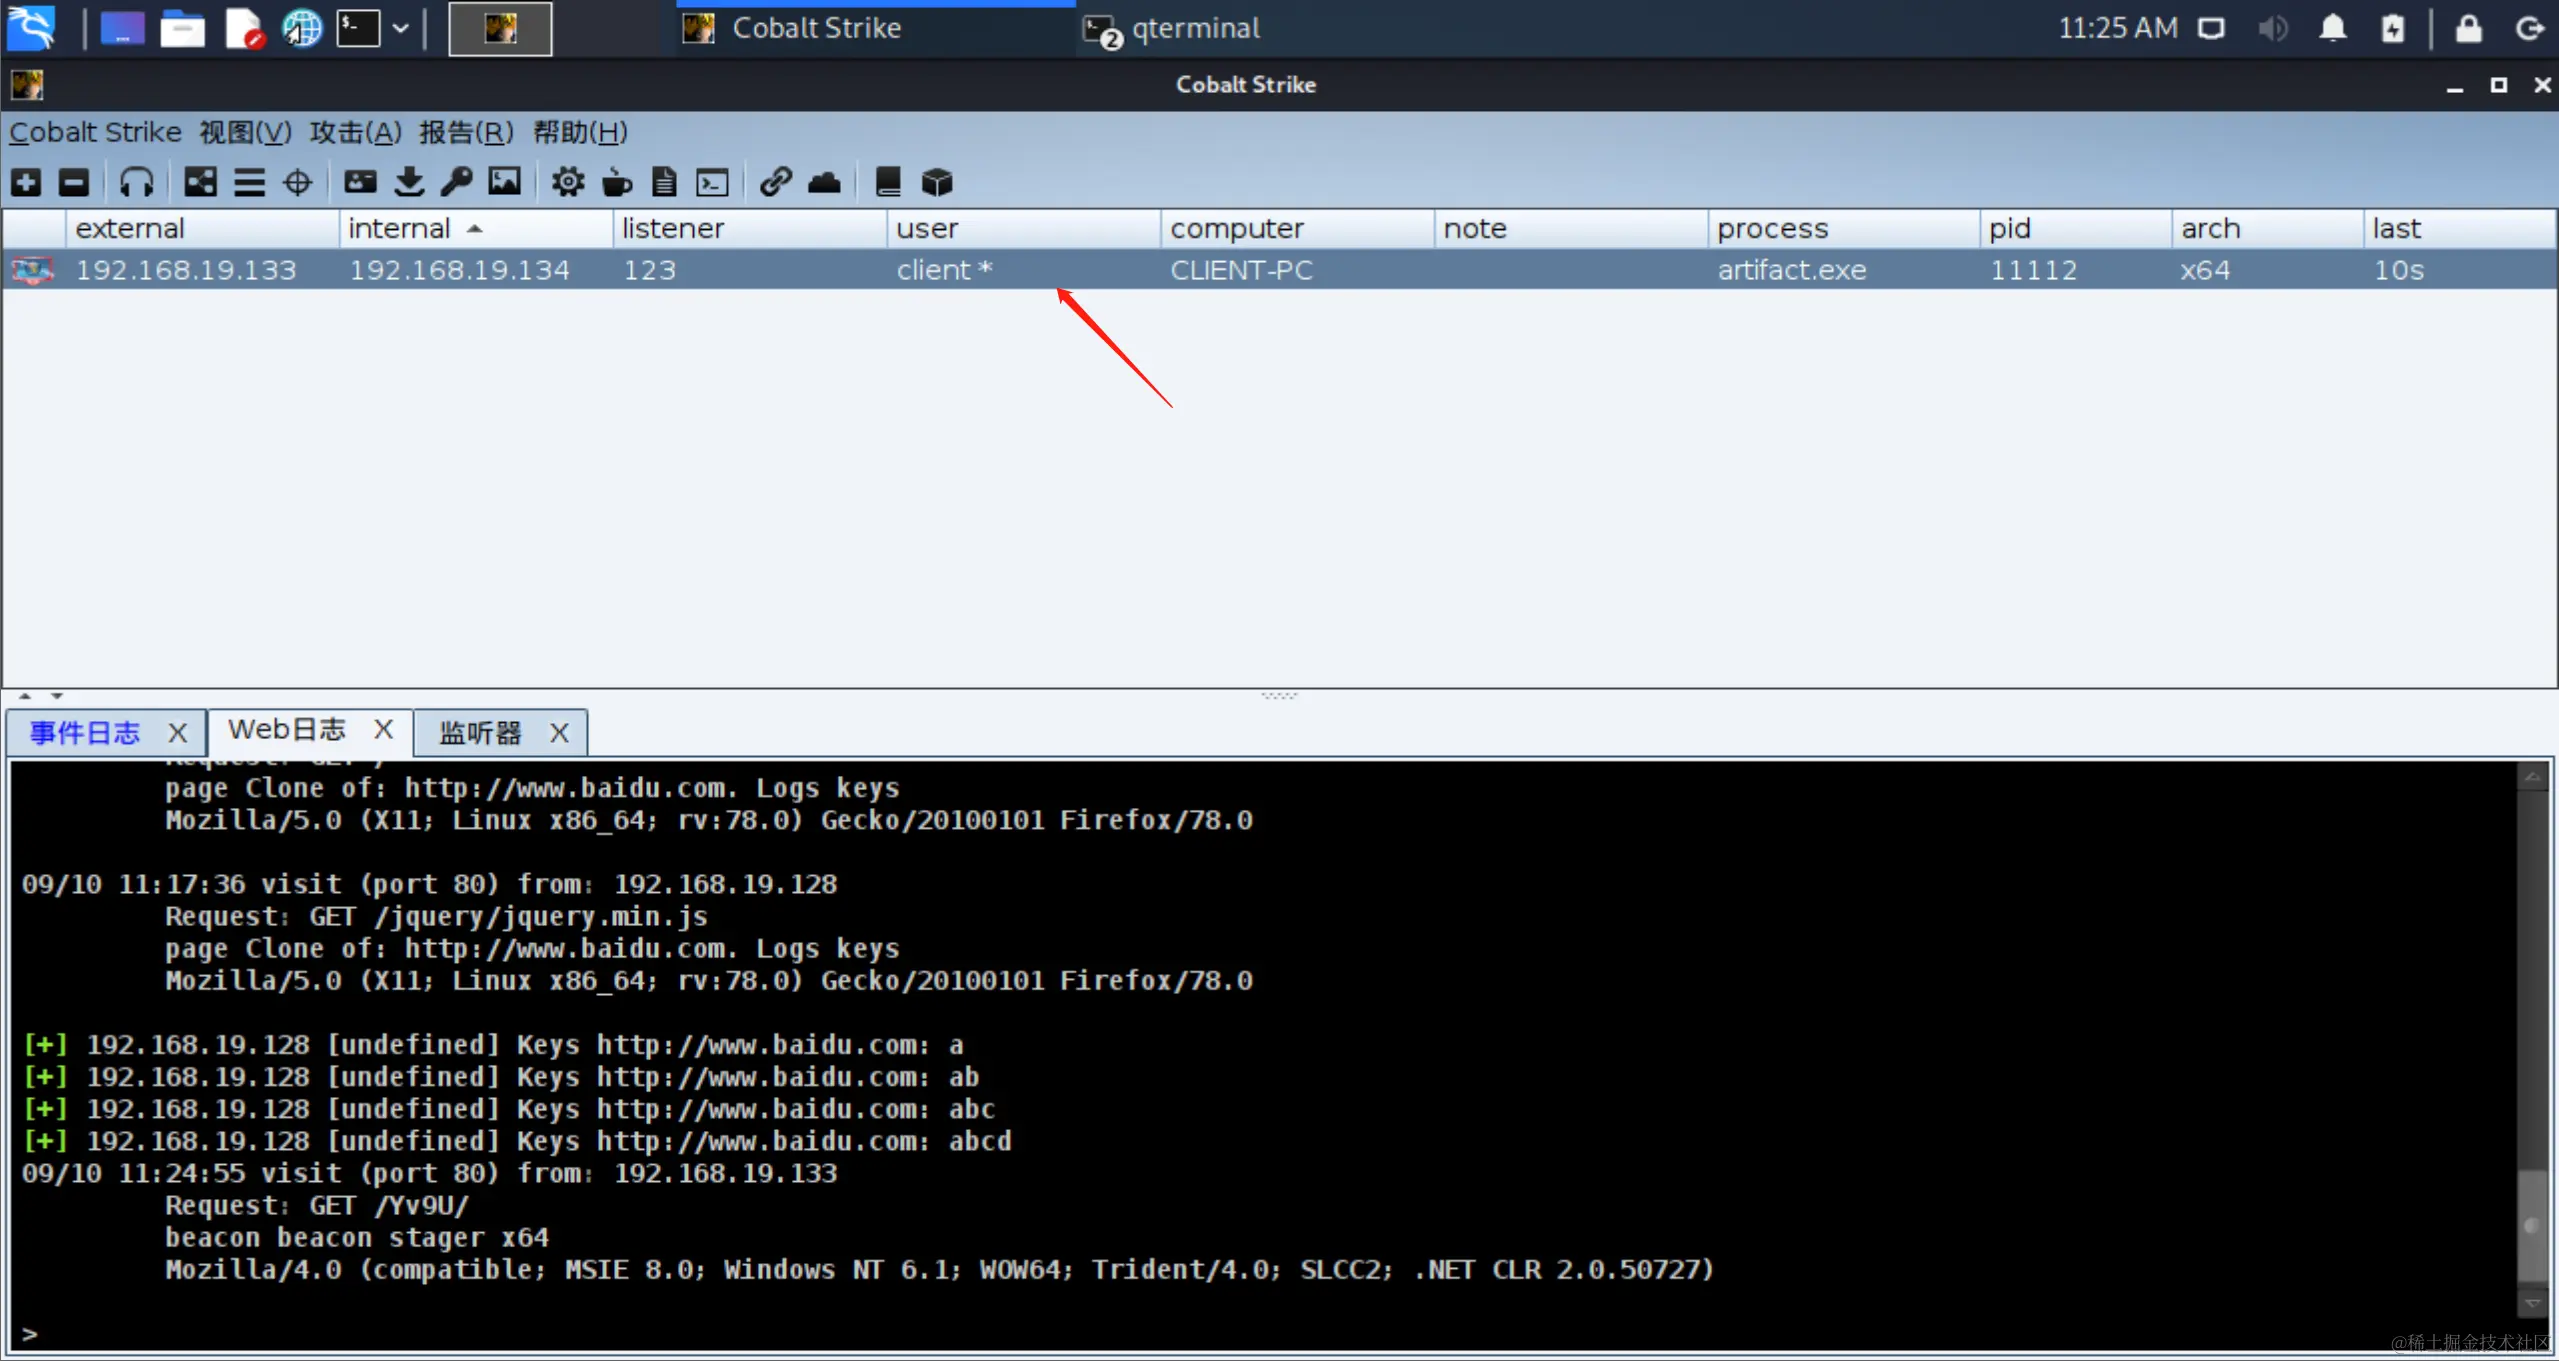Select the CLIENT-PC beacon session row
This screenshot has width=2559, height=1361.
1240,270
